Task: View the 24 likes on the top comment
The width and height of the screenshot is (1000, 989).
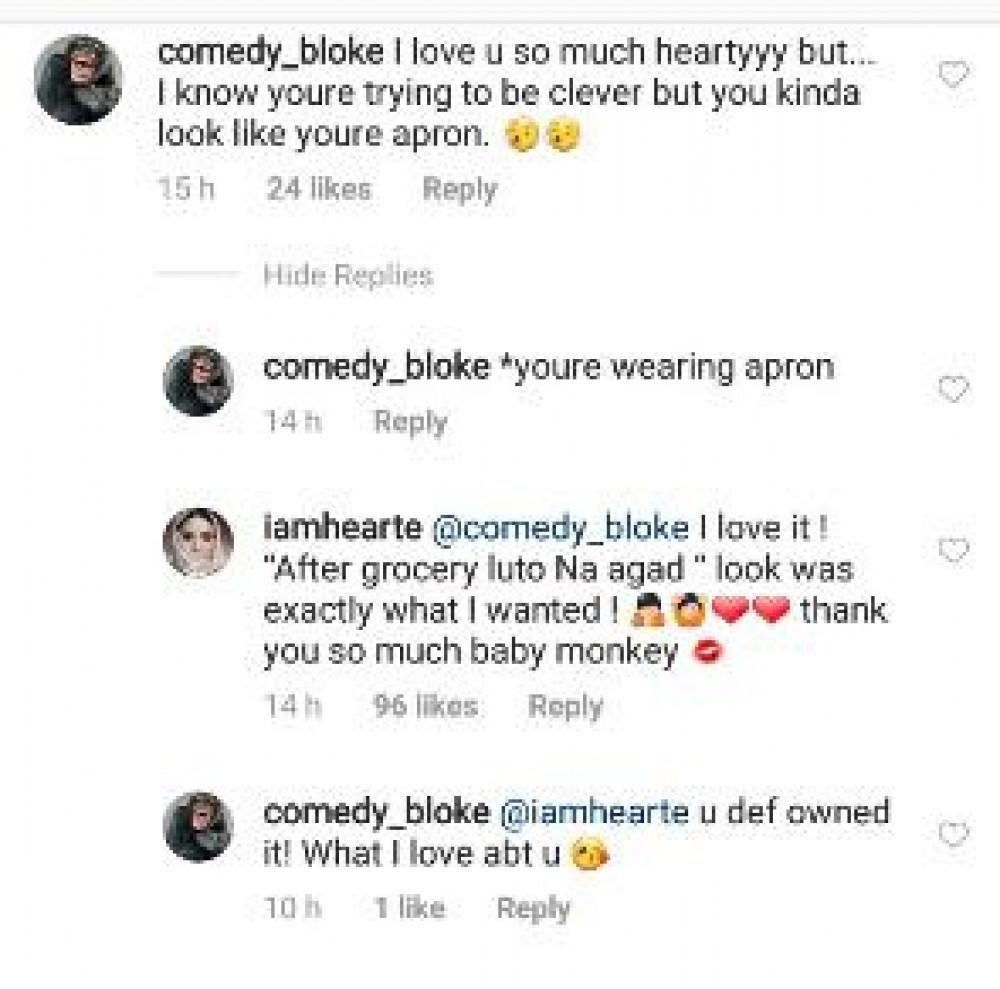Action: click(319, 189)
